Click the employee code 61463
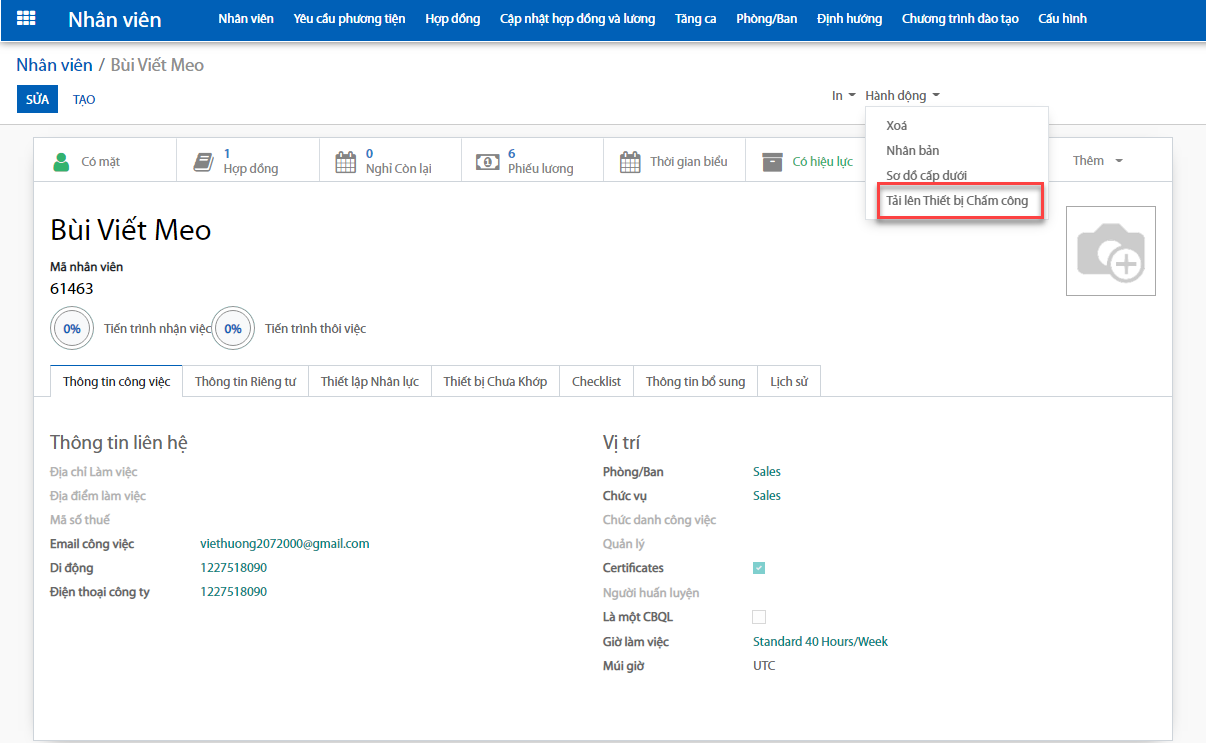The width and height of the screenshot is (1206, 743). [x=72, y=289]
